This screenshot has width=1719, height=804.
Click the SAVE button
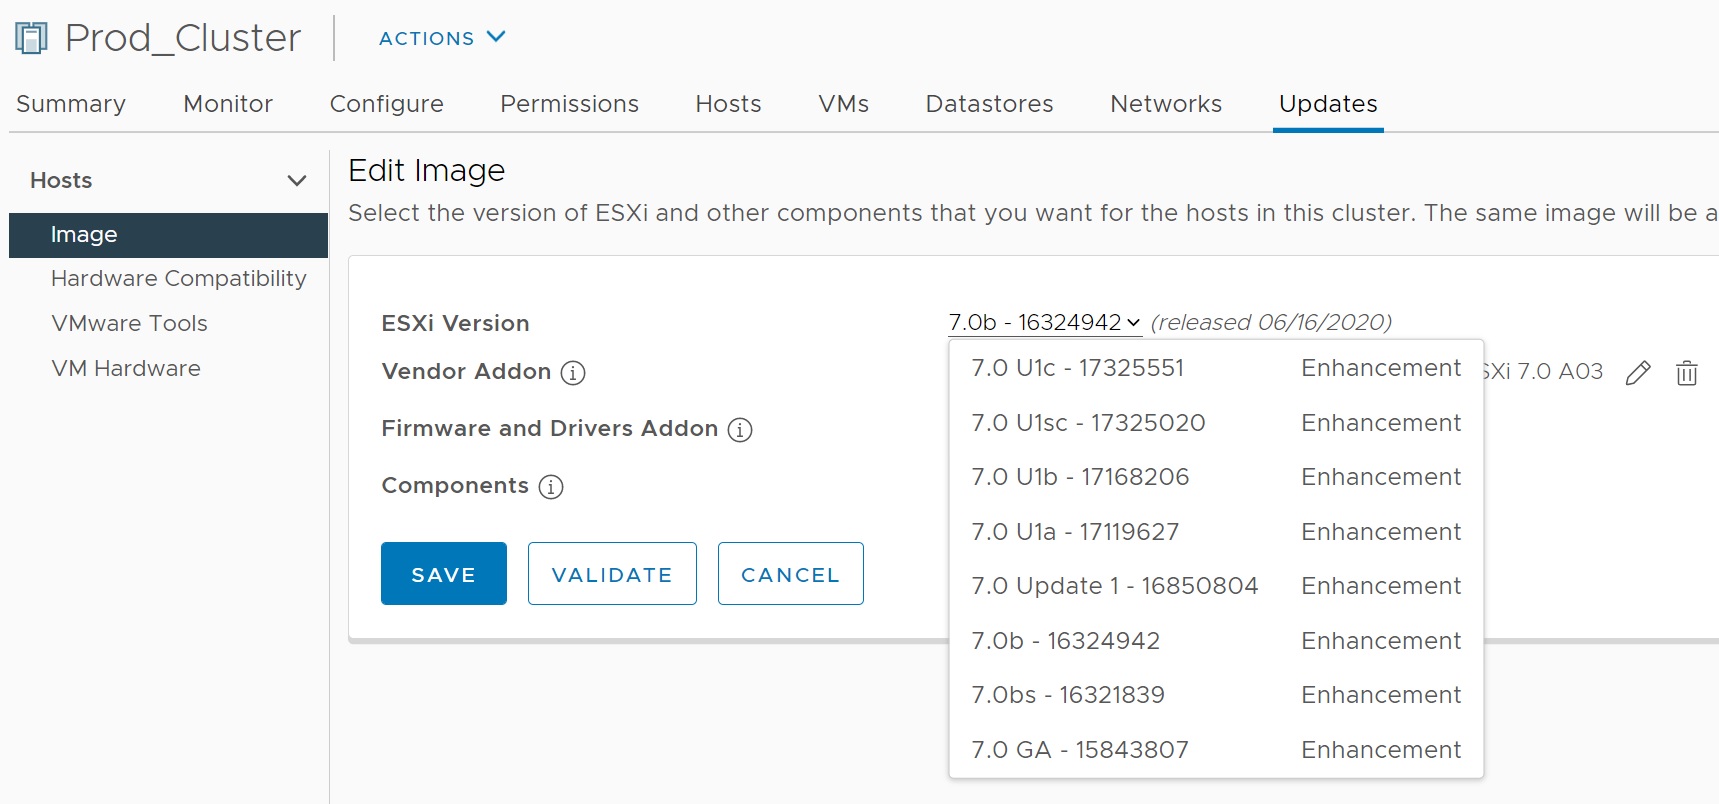tap(444, 574)
